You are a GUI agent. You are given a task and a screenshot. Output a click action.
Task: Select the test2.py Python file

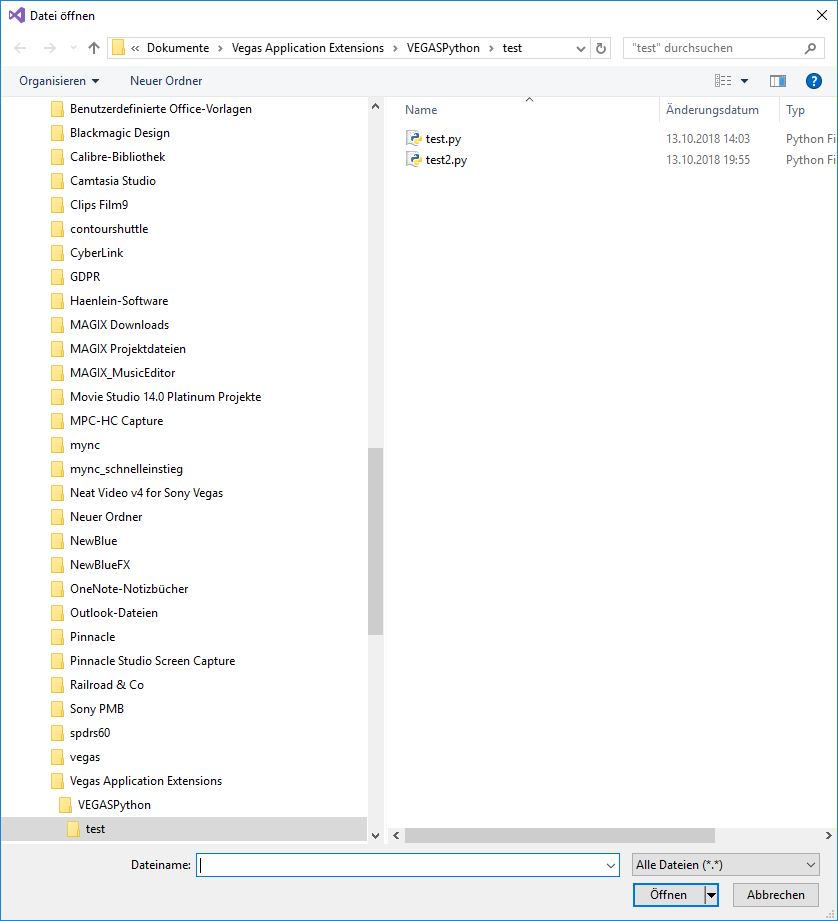tap(446, 160)
